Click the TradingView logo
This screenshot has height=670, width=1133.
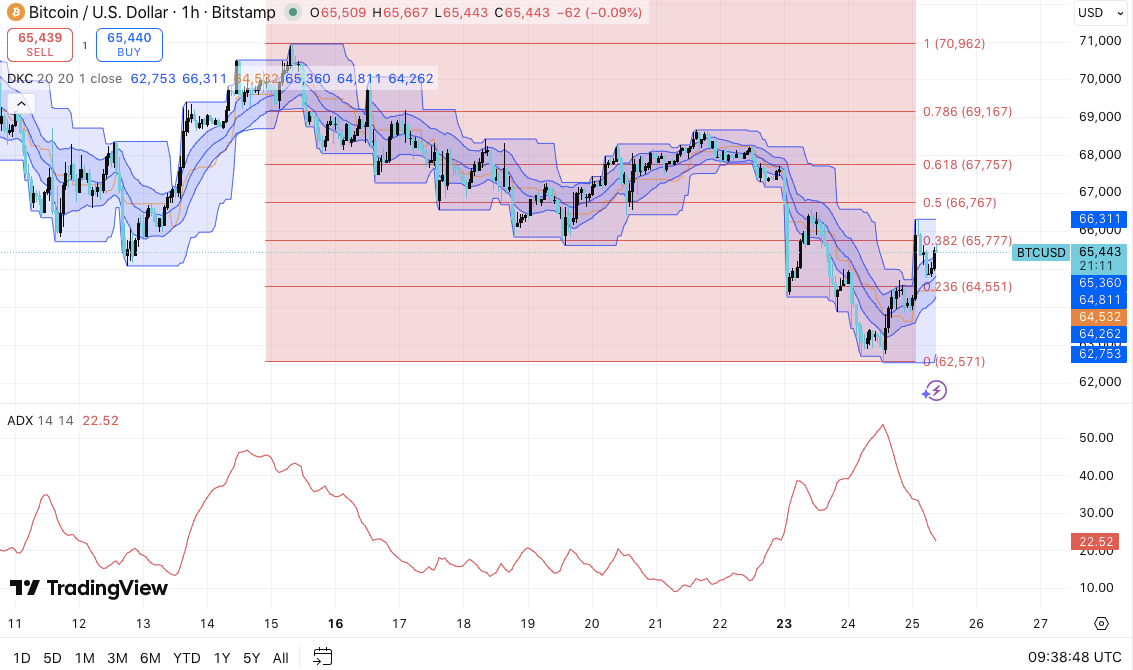(89, 588)
